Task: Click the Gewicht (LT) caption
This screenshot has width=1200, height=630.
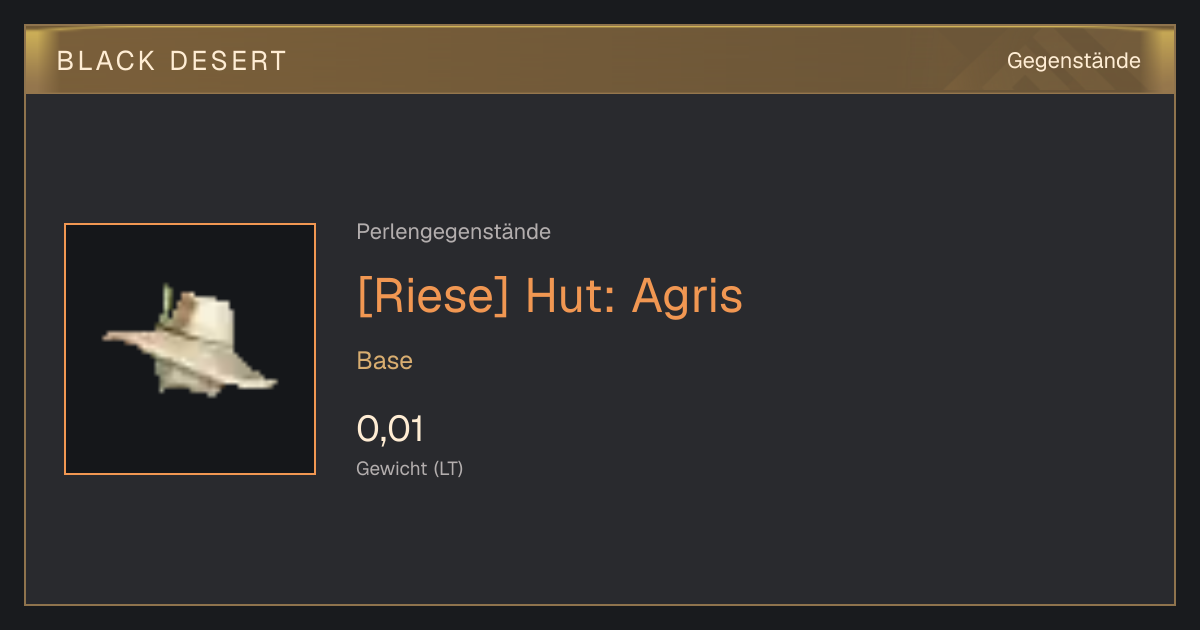Action: coord(410,468)
